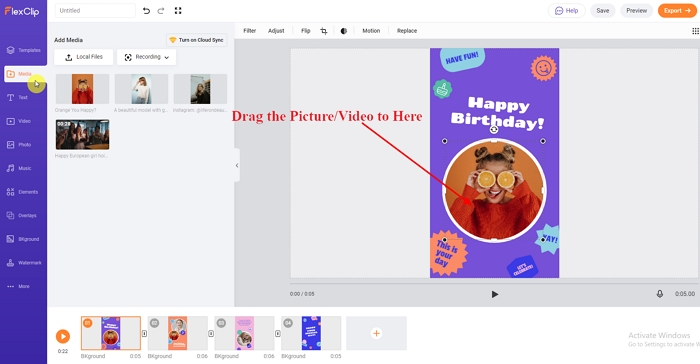Select the circular photo on canvas

494,191
